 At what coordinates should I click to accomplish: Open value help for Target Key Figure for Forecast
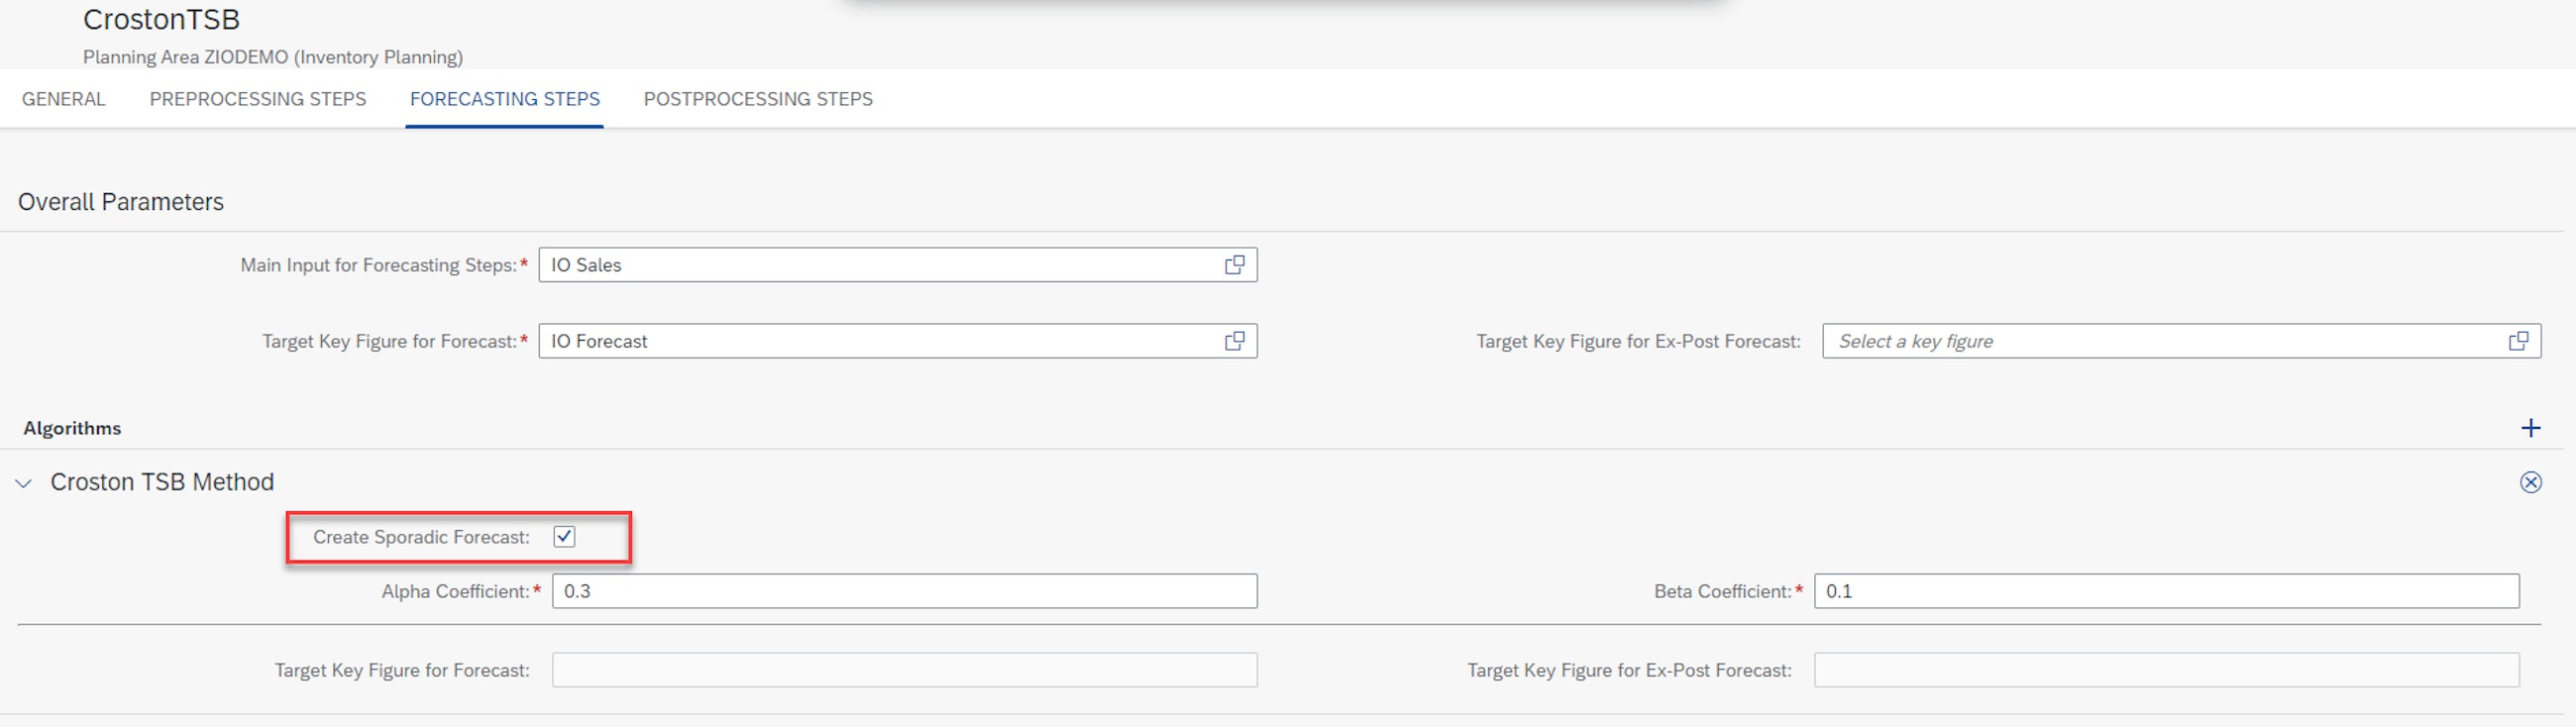pos(1234,341)
